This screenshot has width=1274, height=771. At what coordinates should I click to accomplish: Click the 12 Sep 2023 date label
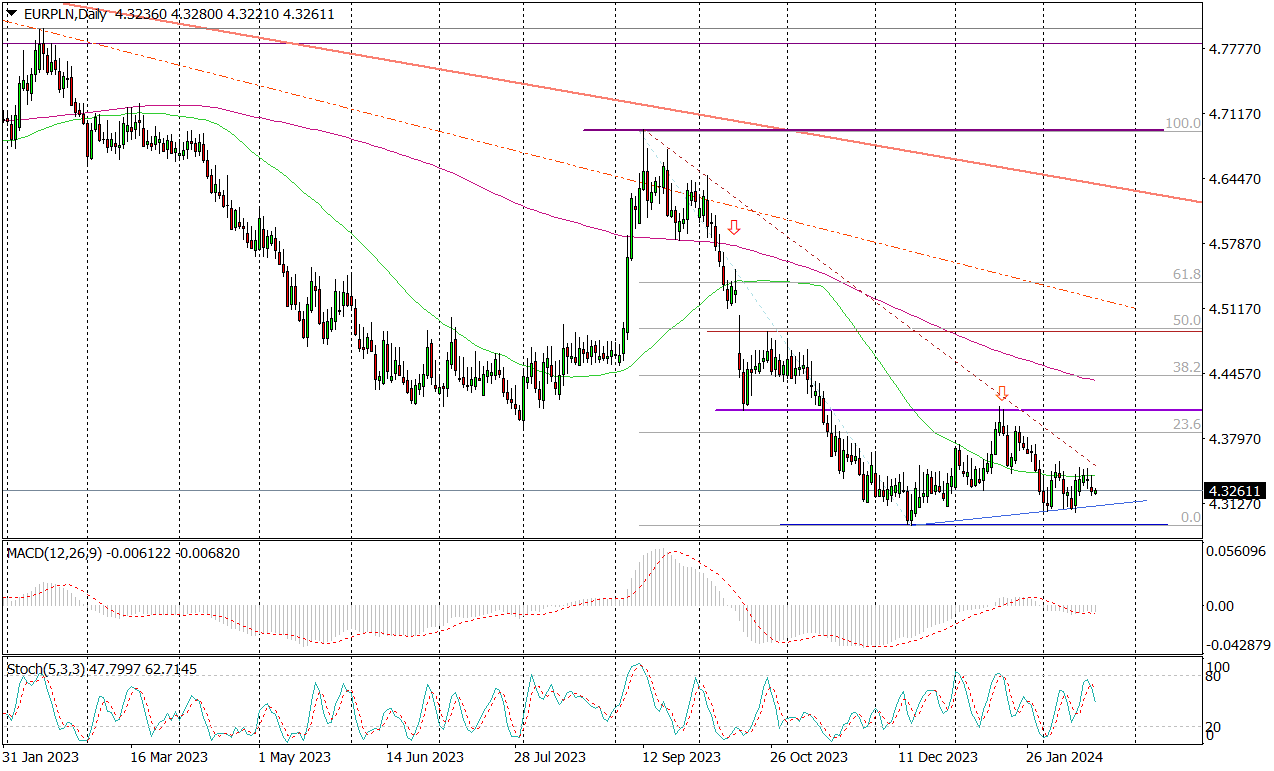[681, 757]
